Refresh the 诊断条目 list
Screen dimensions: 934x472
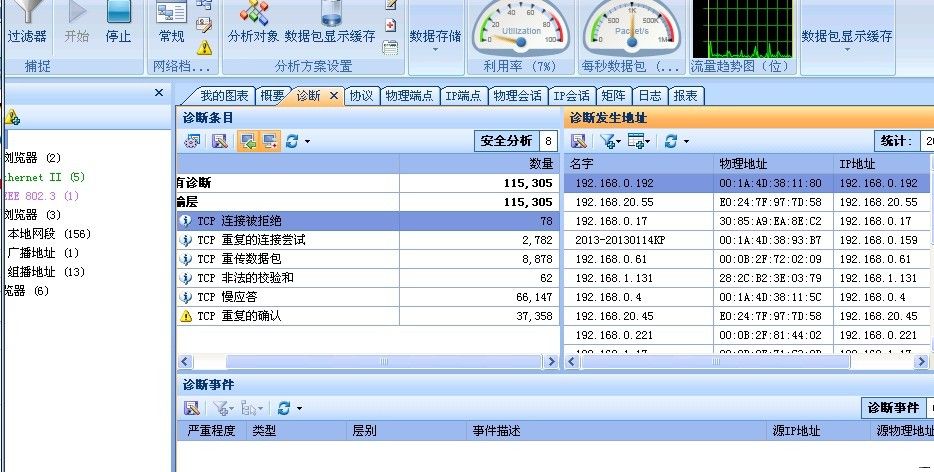[292, 141]
